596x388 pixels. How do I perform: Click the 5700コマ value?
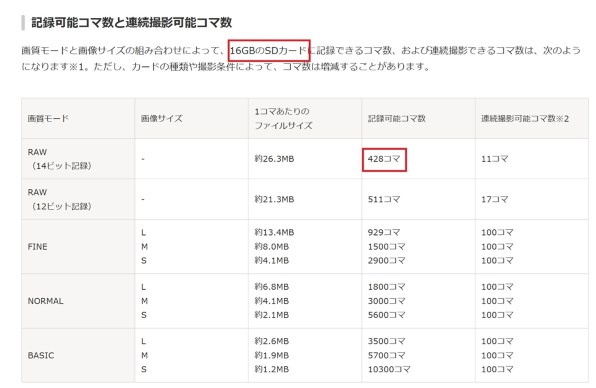(386, 355)
